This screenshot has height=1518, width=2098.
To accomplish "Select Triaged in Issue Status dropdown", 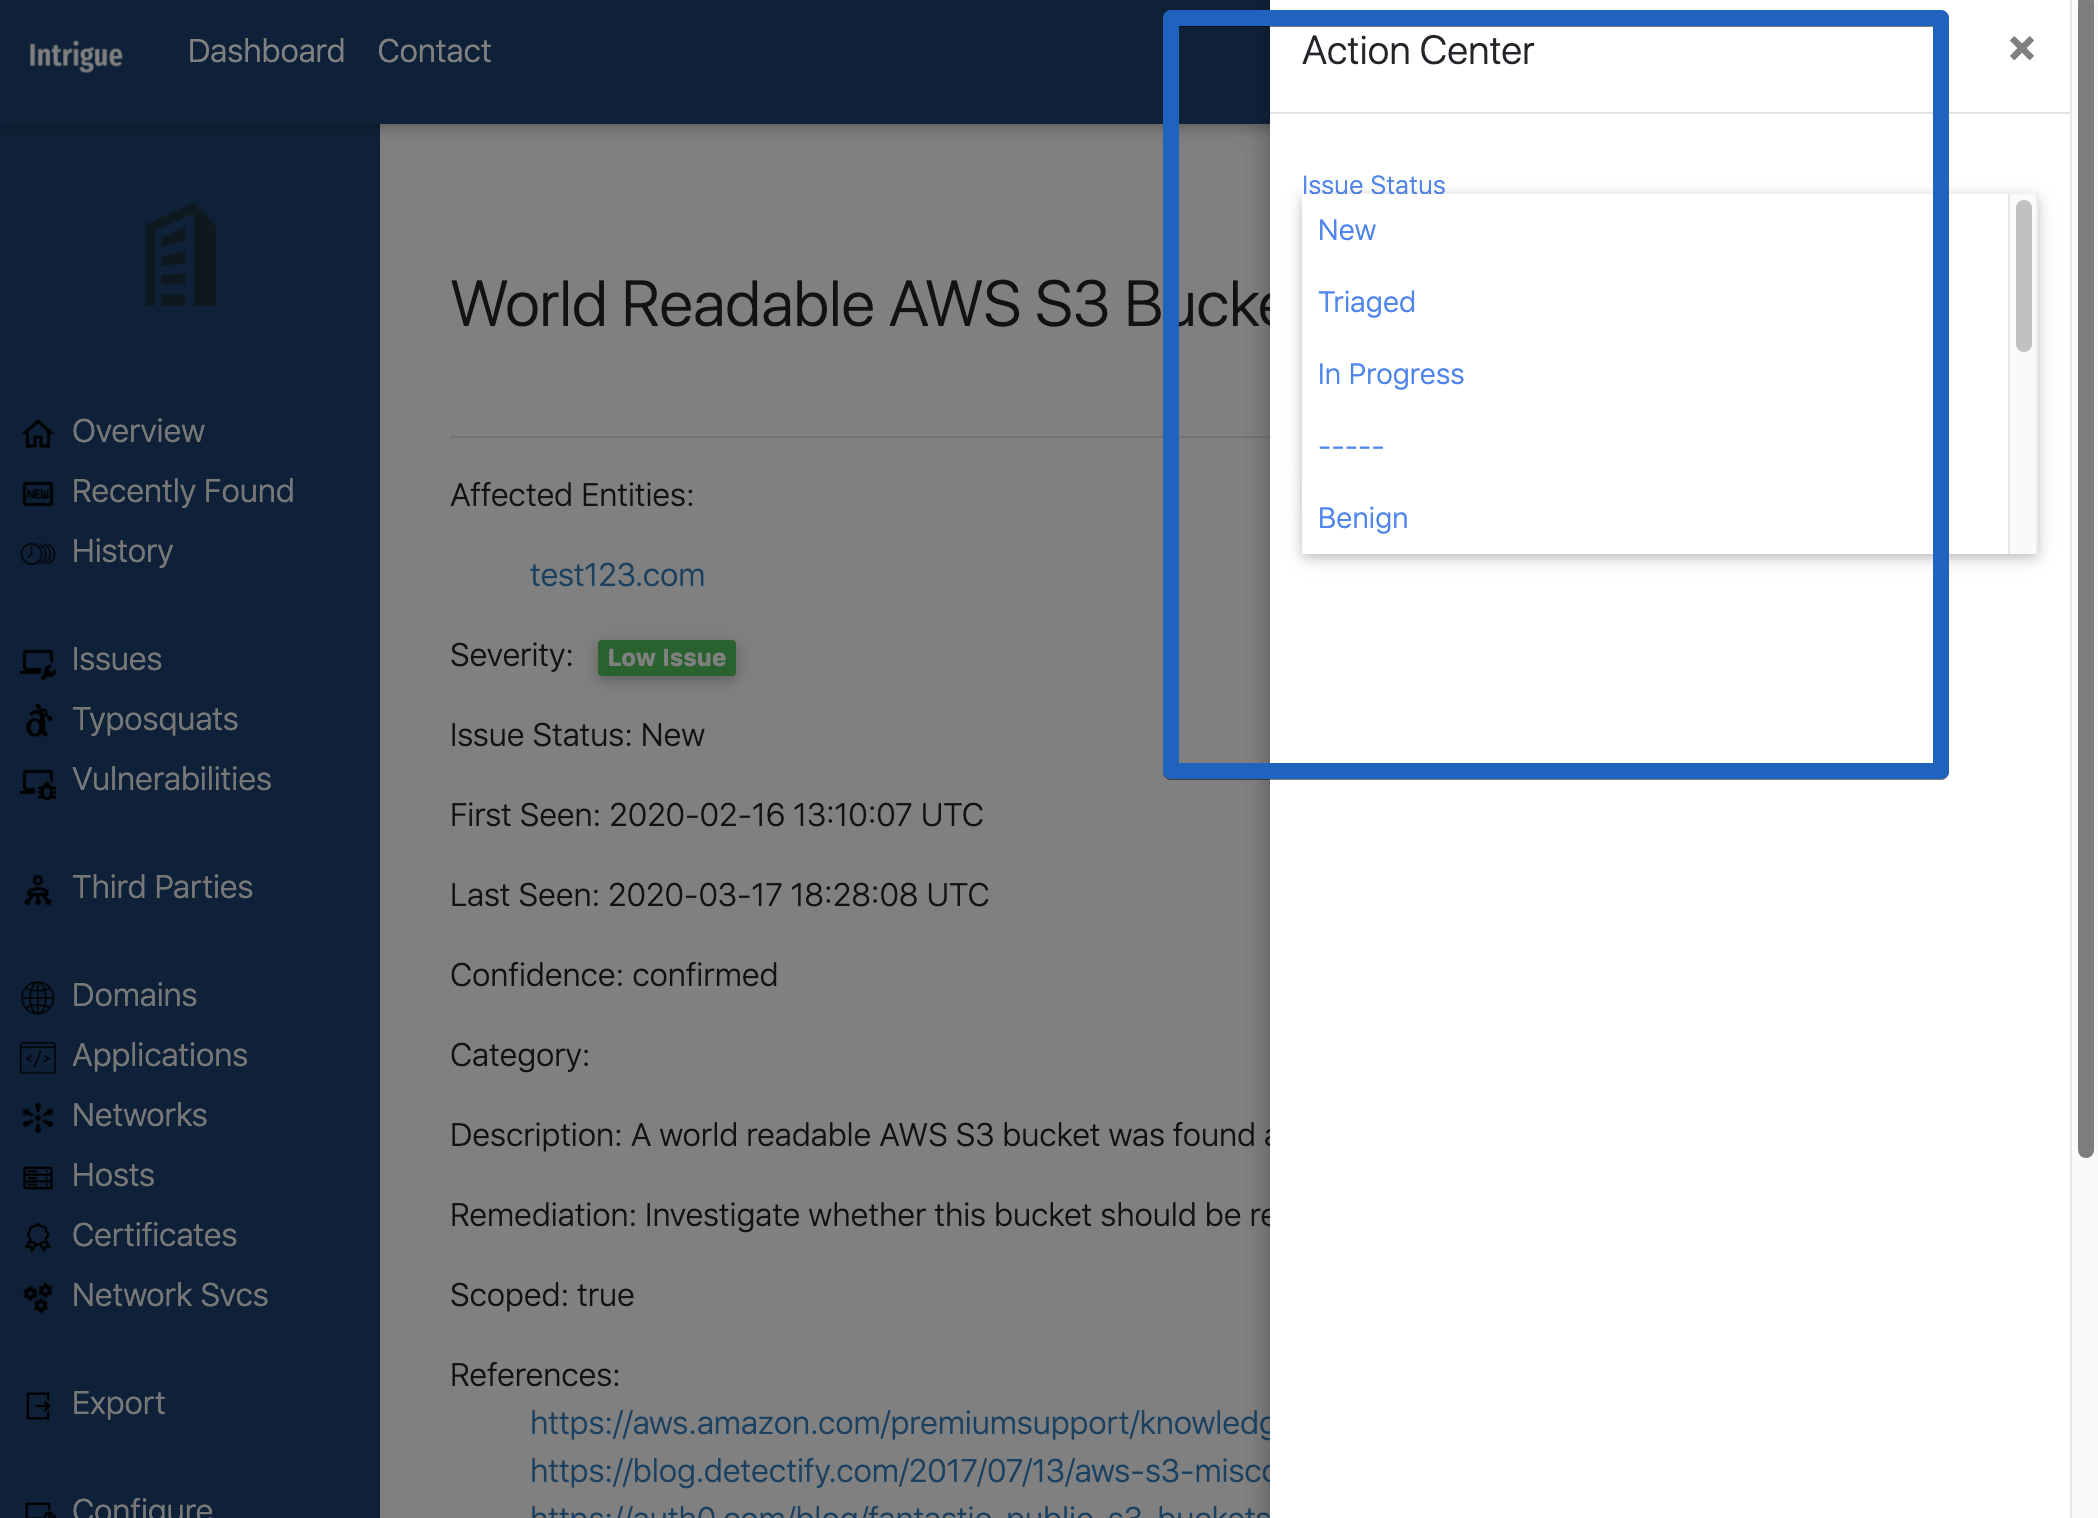I will coord(1654,302).
